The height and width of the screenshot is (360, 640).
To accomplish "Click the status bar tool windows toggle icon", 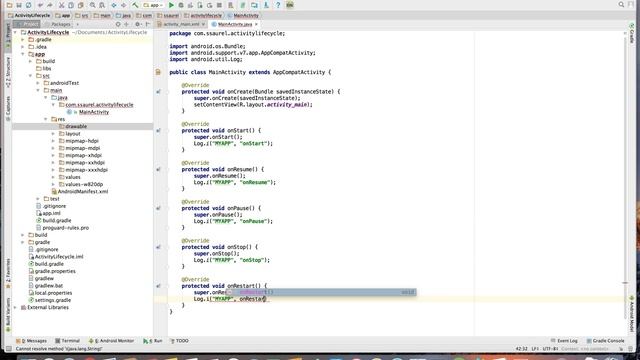I will 9,349.
